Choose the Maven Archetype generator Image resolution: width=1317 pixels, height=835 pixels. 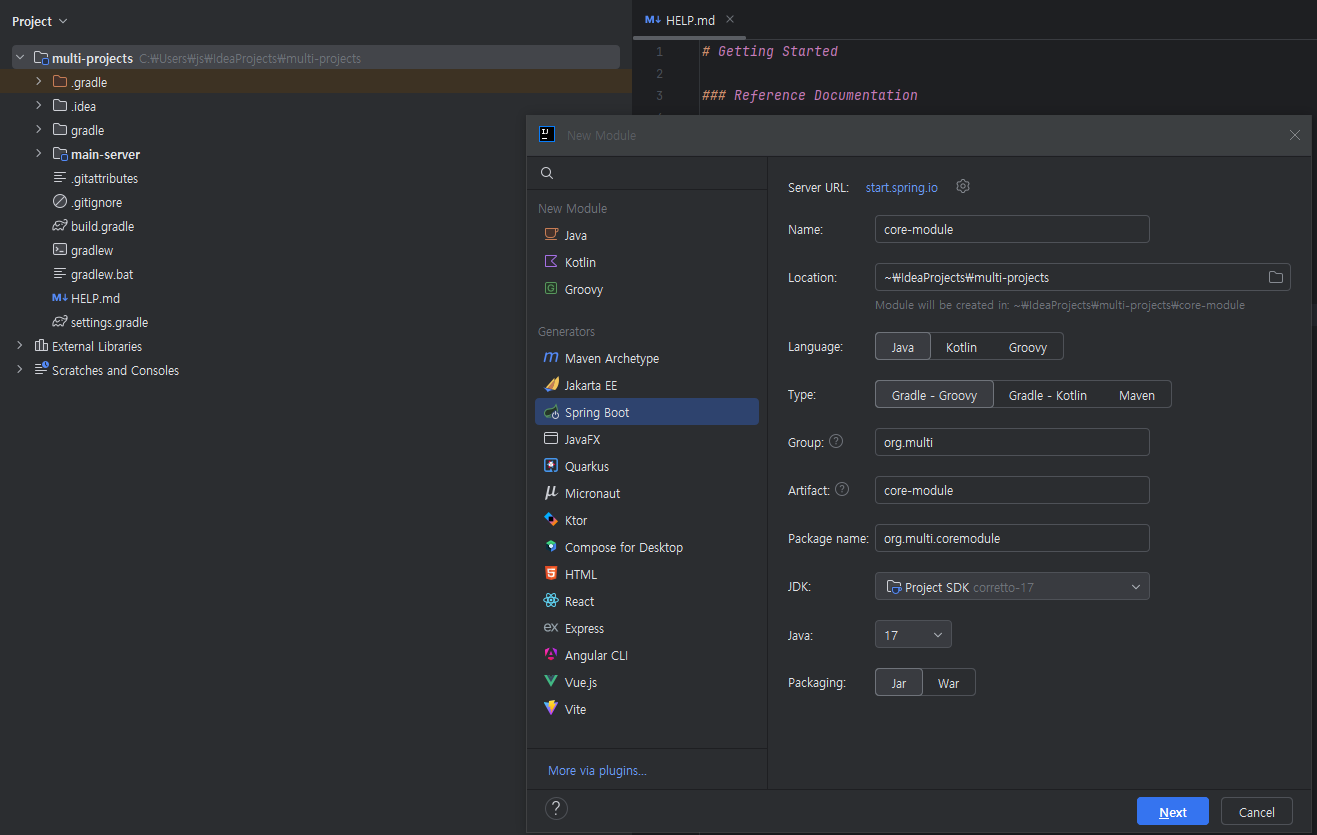click(647, 358)
